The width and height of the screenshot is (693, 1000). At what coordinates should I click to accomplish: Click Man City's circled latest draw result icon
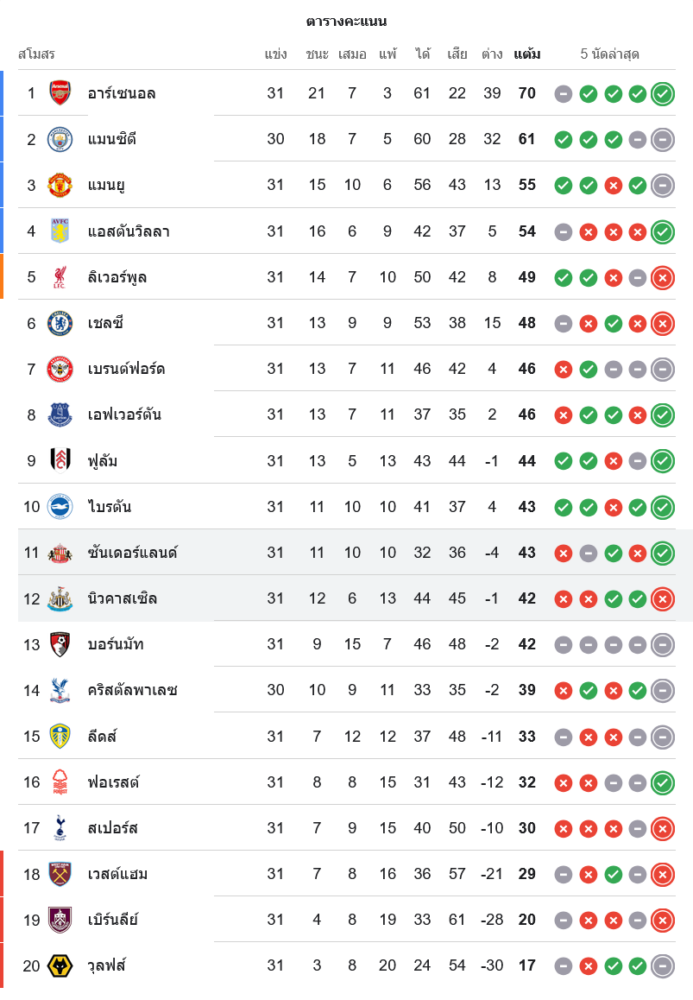[x=662, y=140]
